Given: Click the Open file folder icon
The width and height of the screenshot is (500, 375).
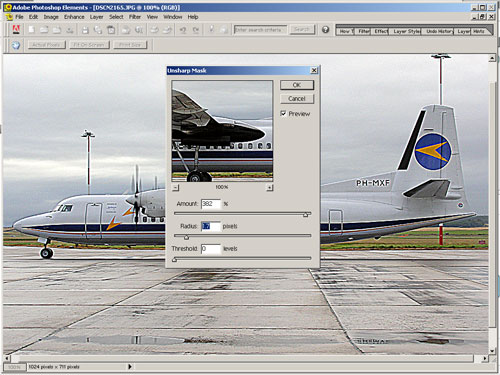Looking at the screenshot, I should pyautogui.click(x=44, y=30).
